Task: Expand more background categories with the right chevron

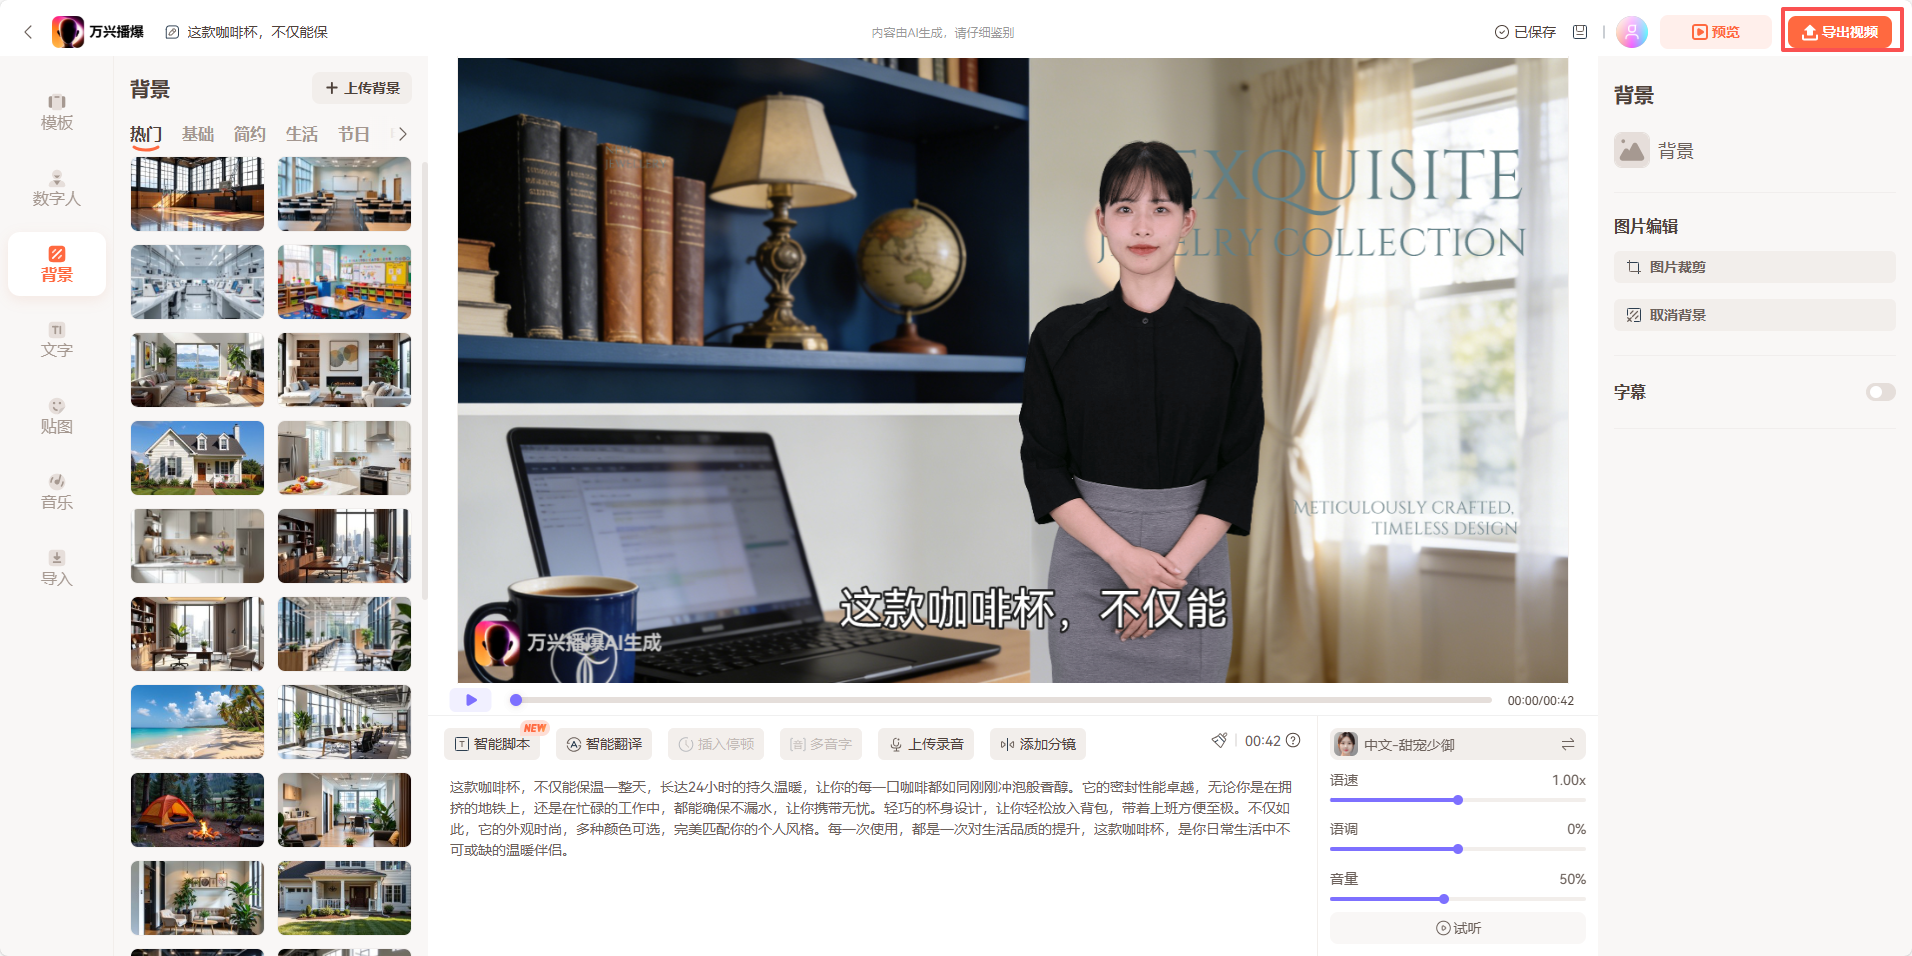Action: (402, 133)
